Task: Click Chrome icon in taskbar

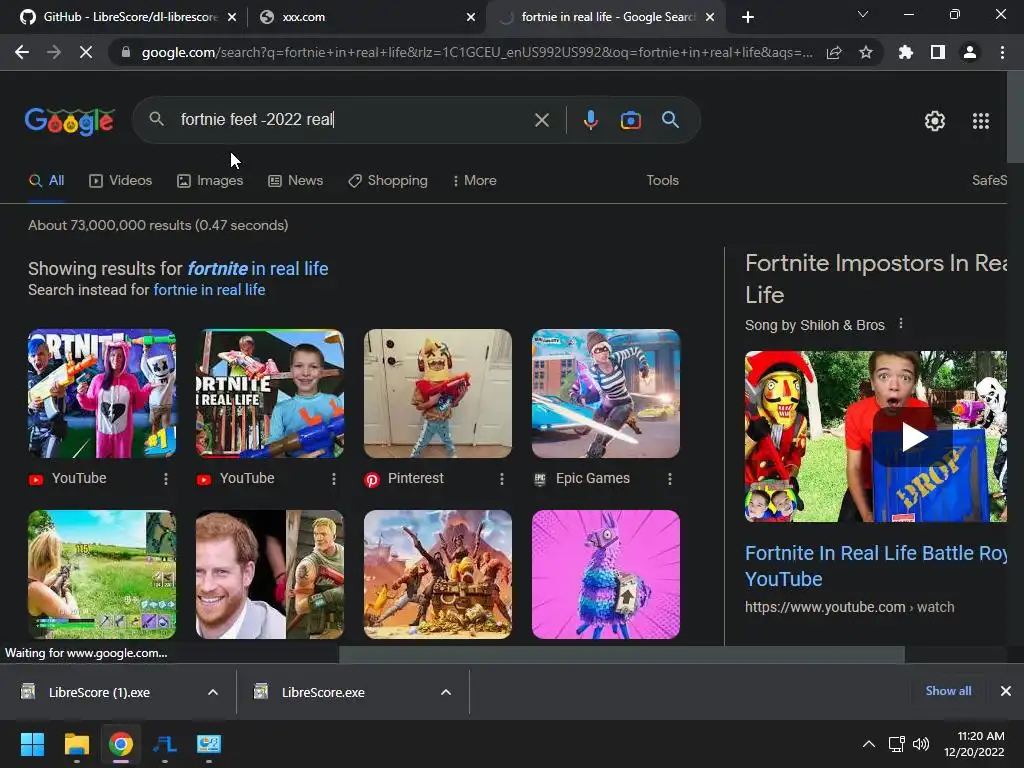Action: point(121,744)
